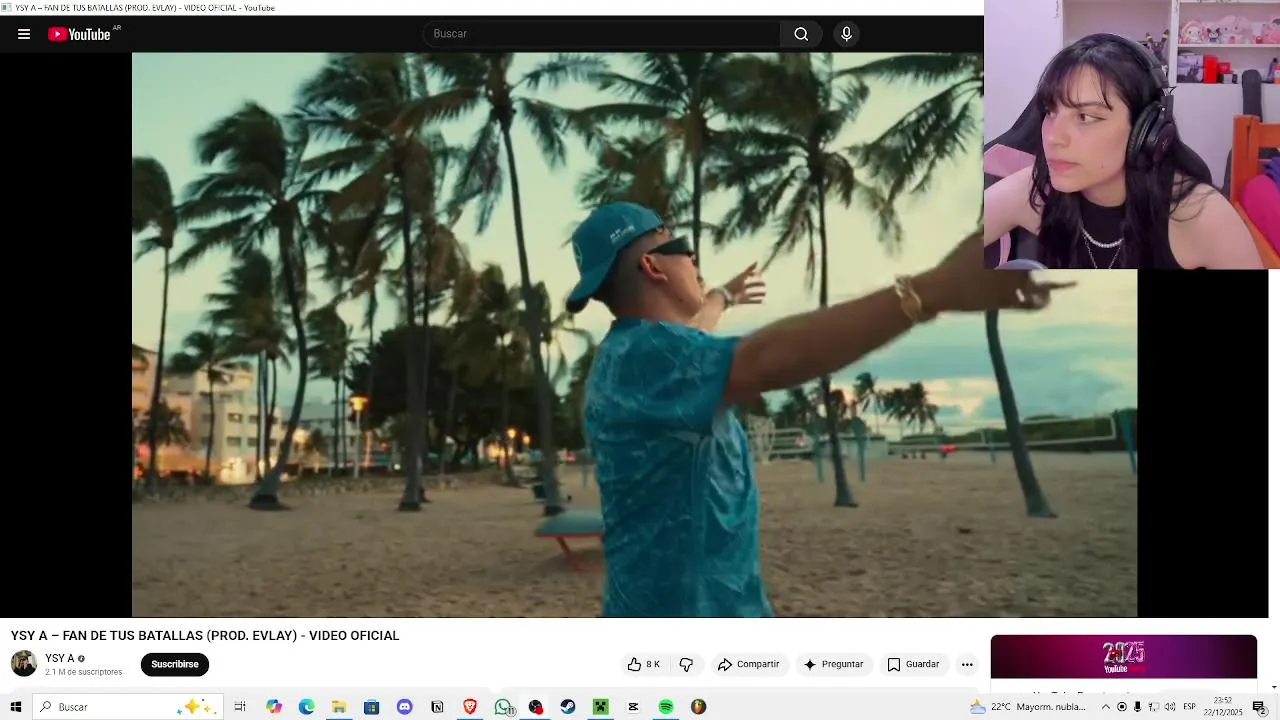Open the weather widget showing 22°C
The image size is (1280, 720).
(1028, 707)
